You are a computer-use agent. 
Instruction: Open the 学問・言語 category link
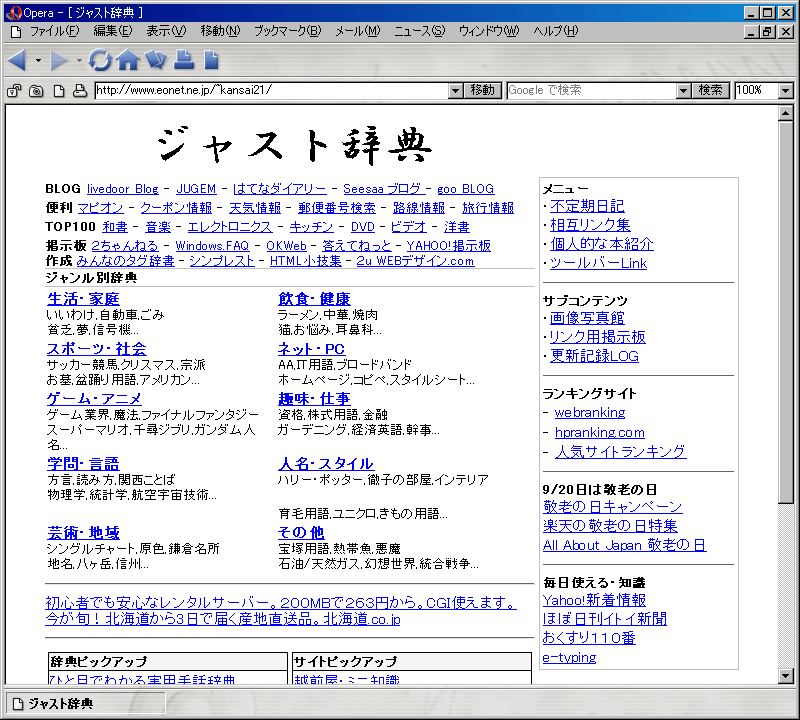83,463
